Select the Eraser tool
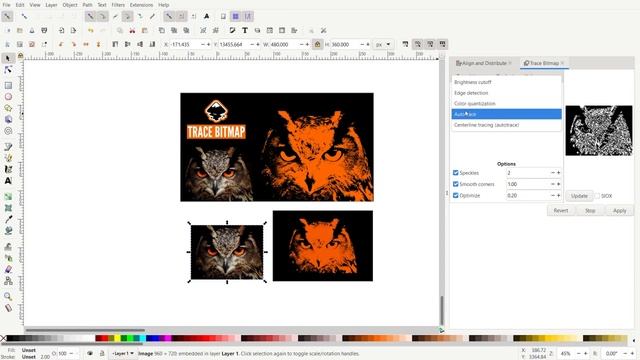 coord(8,269)
